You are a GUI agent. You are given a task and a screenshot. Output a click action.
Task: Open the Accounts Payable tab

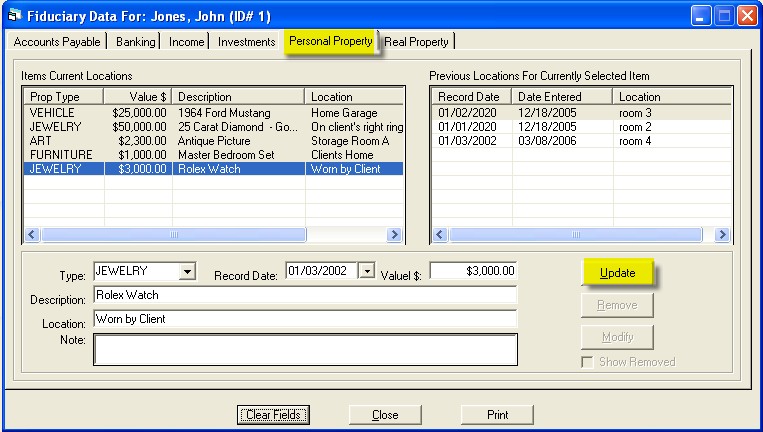pos(57,42)
